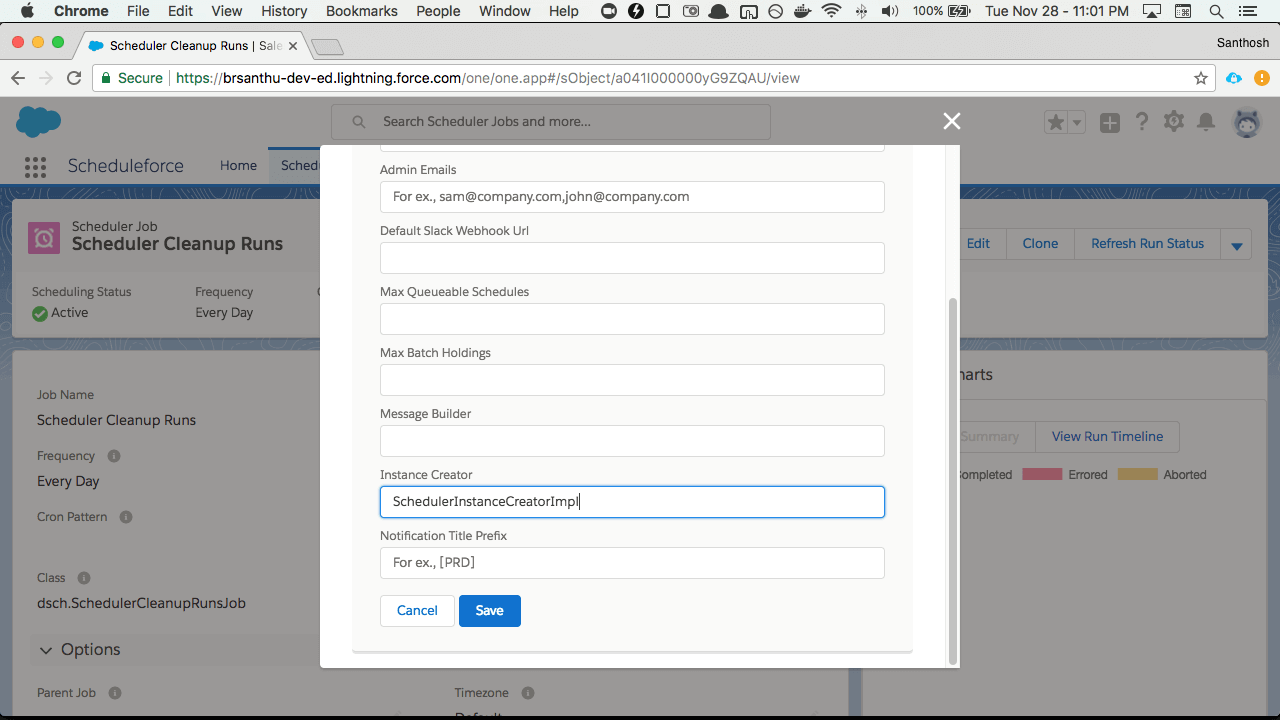Click the Admin Emails input field
The image size is (1280, 720).
pyautogui.click(x=632, y=197)
